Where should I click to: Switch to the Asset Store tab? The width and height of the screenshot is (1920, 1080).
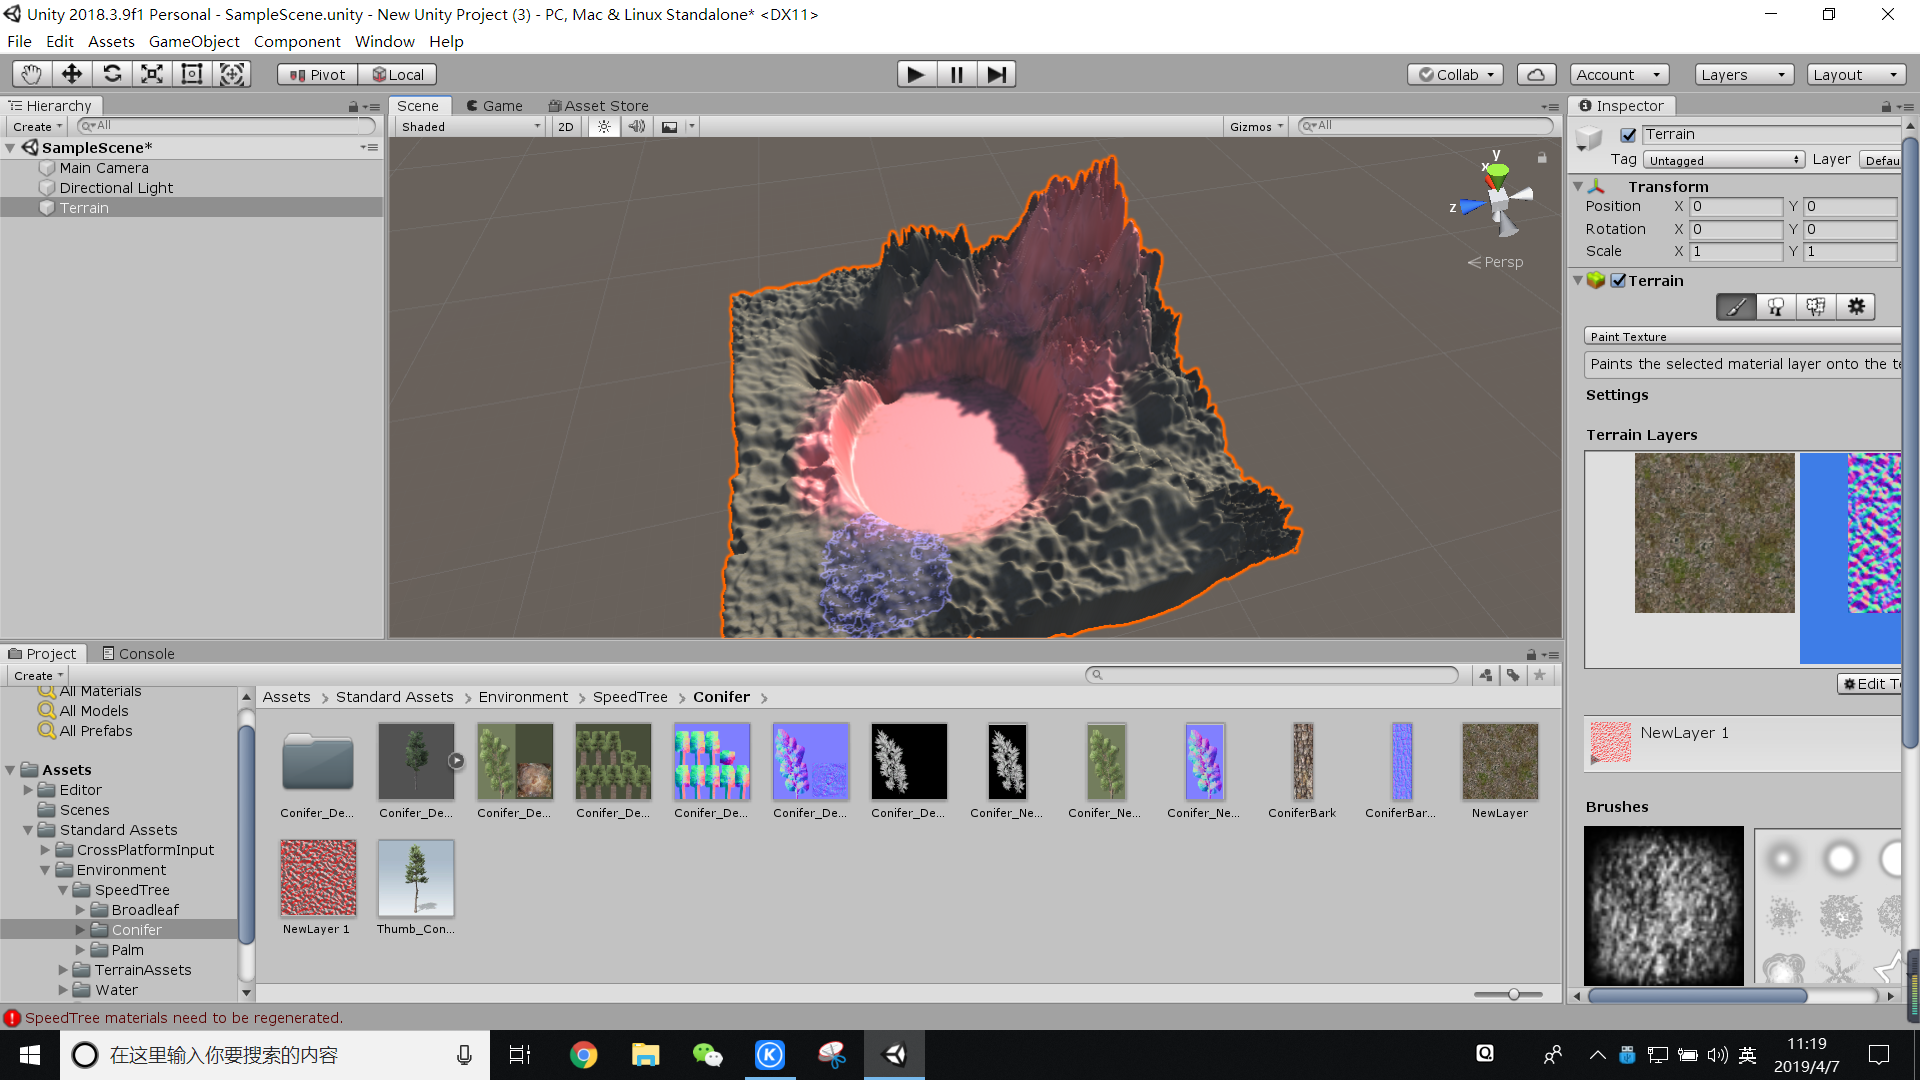[599, 106]
